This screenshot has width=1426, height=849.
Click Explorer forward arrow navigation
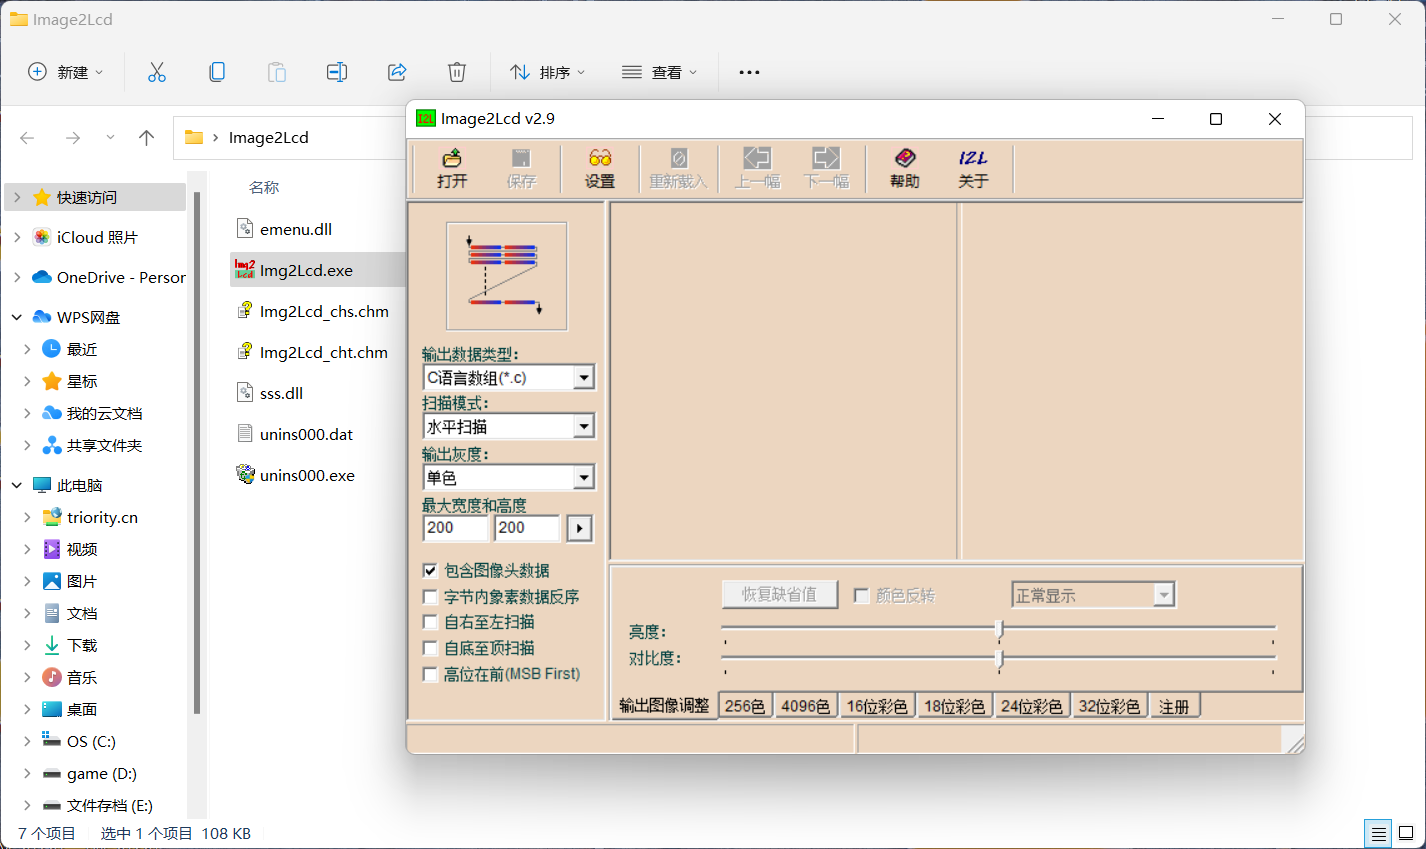[73, 138]
